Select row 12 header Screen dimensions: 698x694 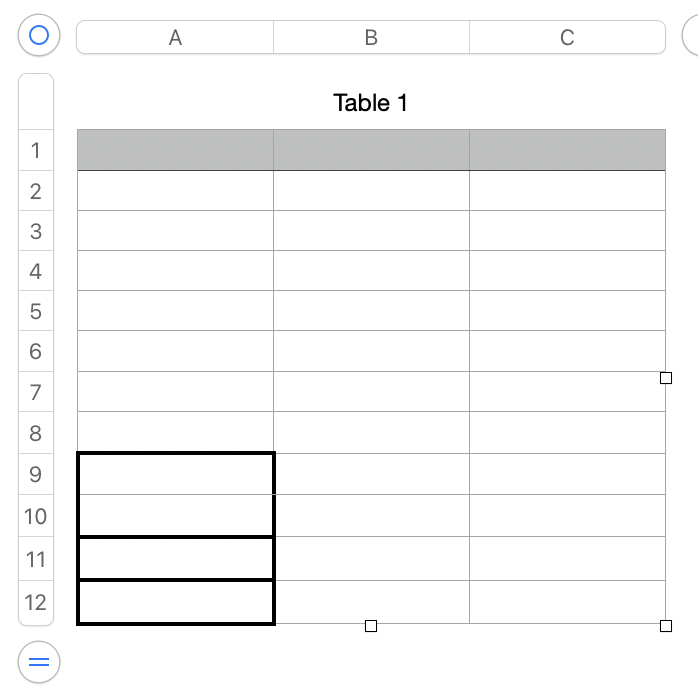click(x=36, y=602)
